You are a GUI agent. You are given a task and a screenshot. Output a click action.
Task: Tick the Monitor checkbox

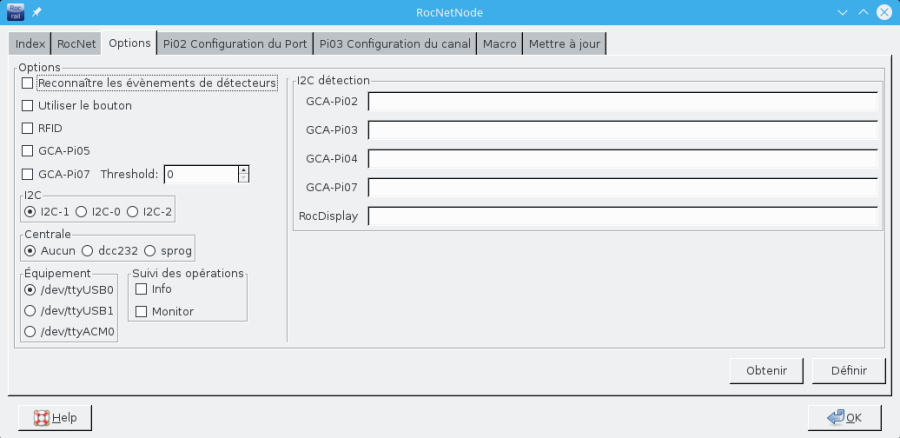pyautogui.click(x=141, y=311)
